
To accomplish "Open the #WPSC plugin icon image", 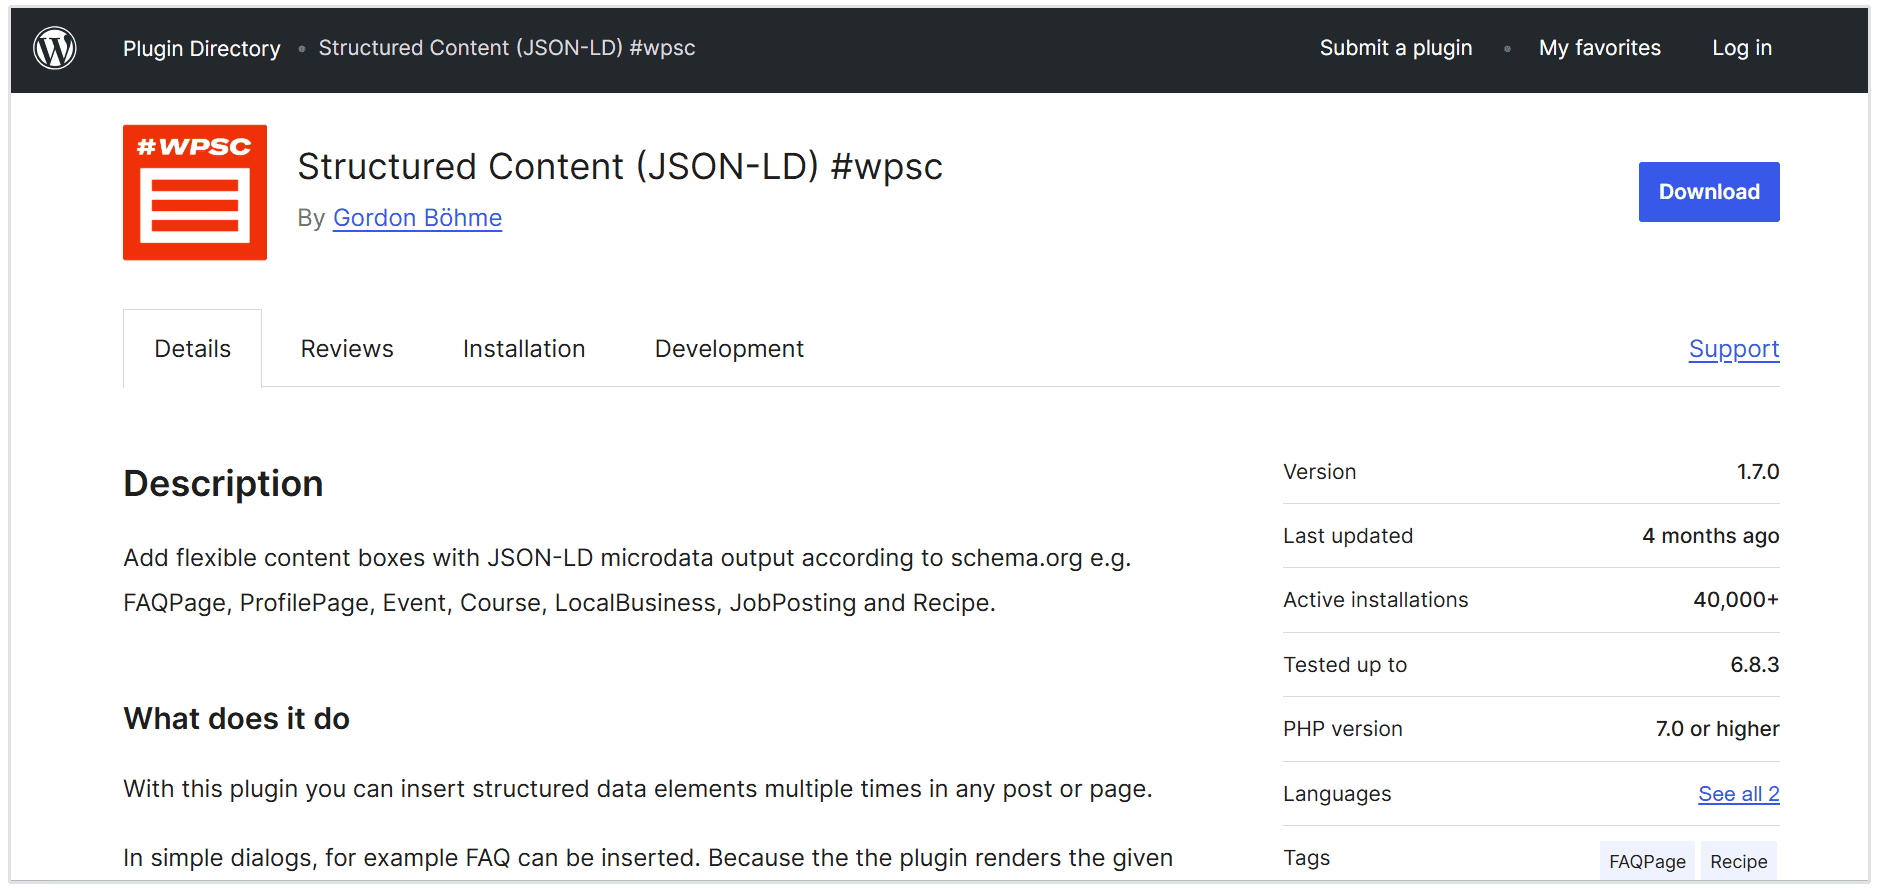I will [x=195, y=192].
